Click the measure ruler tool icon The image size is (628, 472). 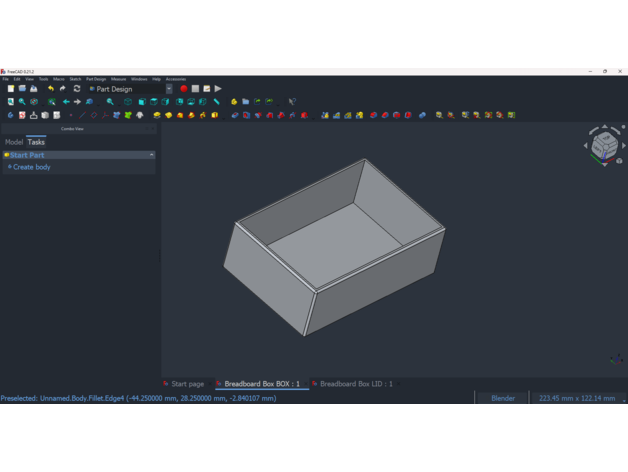tap(217, 102)
